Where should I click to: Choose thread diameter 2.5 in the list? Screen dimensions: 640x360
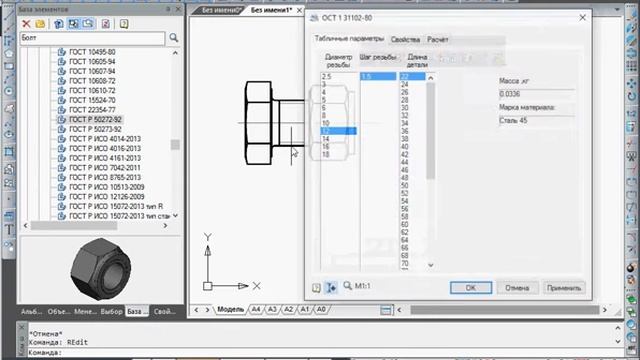pos(338,77)
